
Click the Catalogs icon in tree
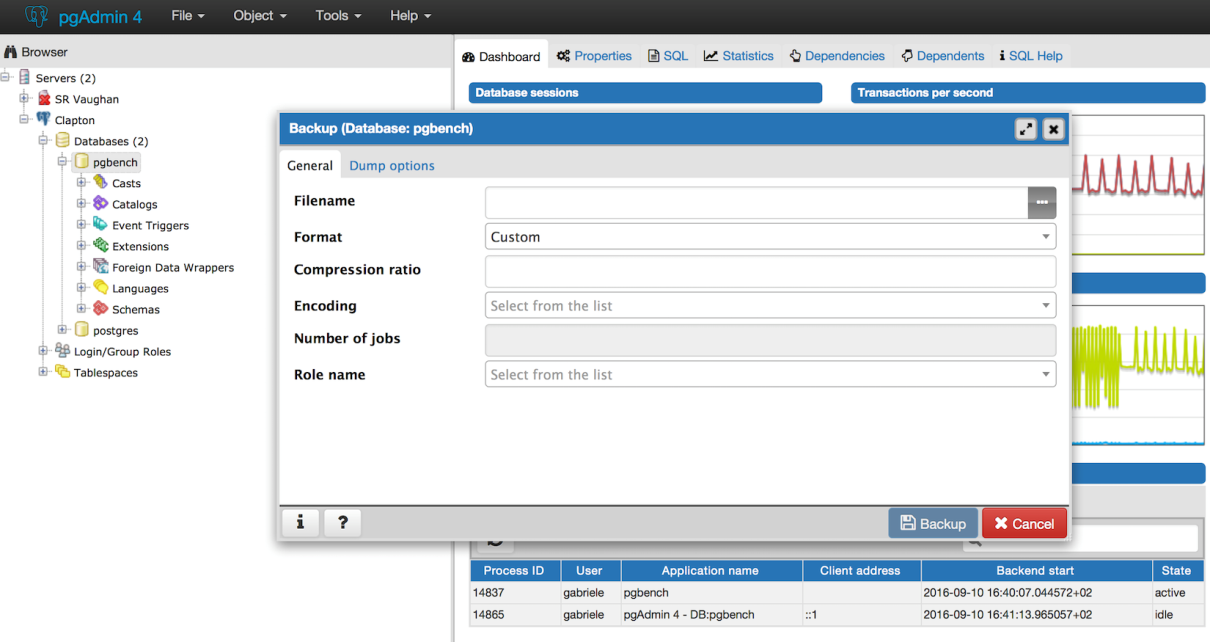[100, 204]
